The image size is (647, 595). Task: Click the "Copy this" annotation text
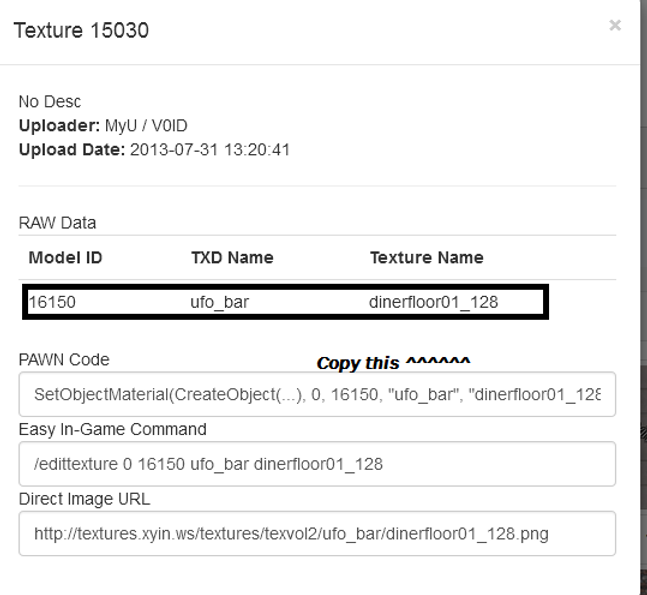point(394,361)
